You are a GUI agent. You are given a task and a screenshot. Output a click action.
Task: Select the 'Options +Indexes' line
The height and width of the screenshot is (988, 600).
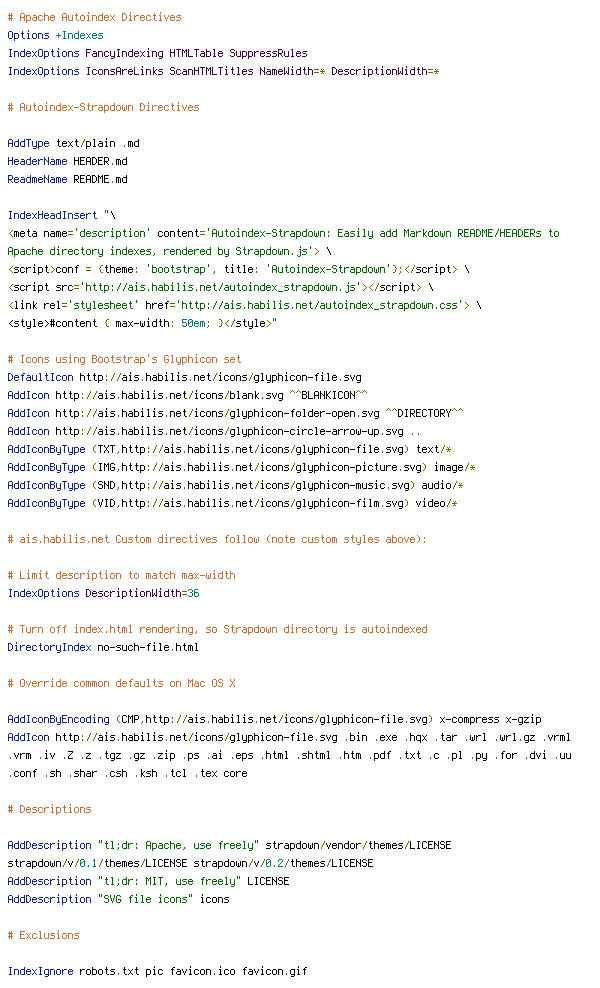pyautogui.click(x=55, y=35)
